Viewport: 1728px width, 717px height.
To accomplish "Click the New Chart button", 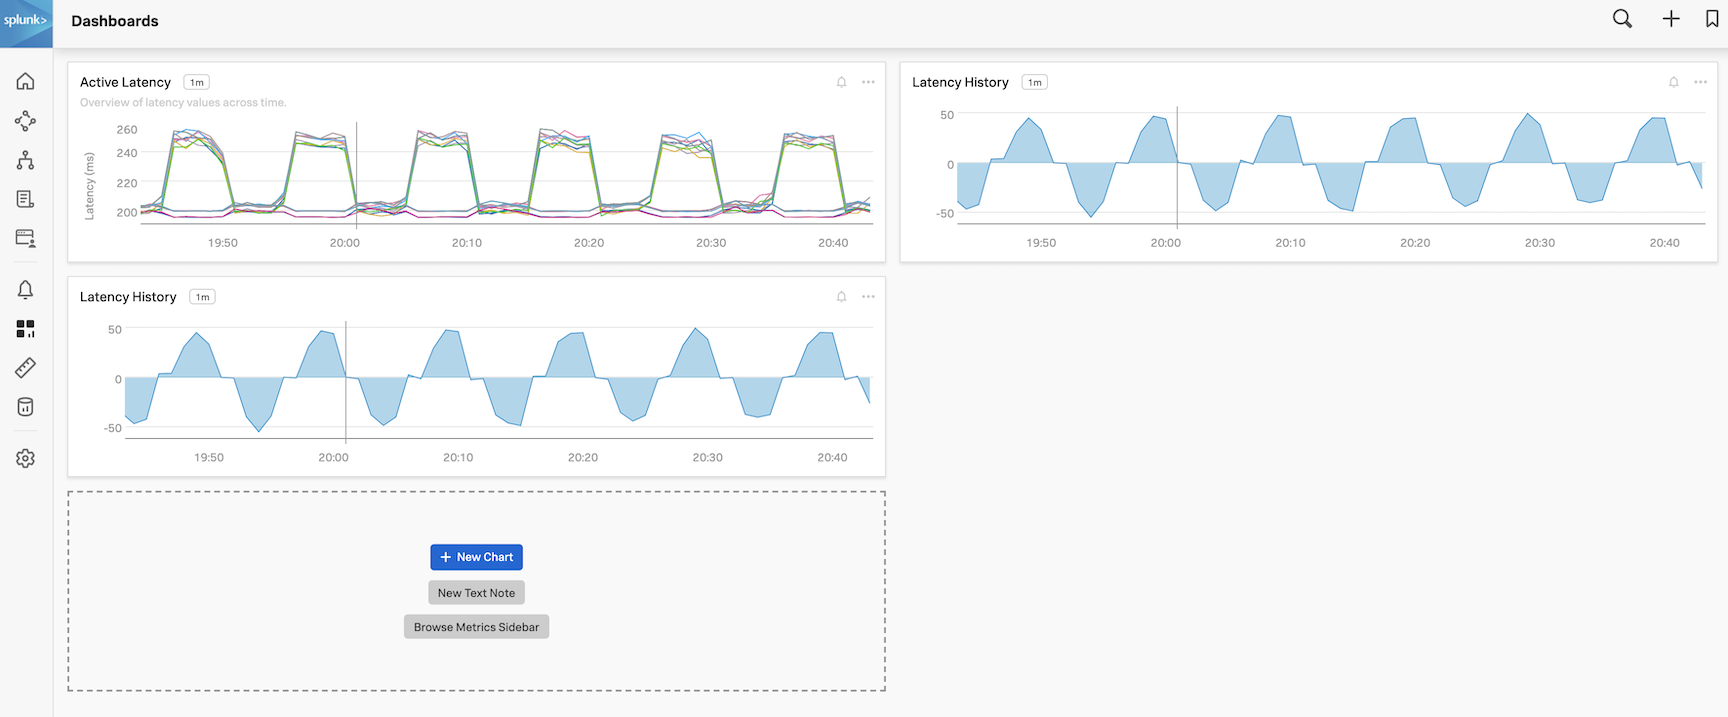I will [476, 557].
